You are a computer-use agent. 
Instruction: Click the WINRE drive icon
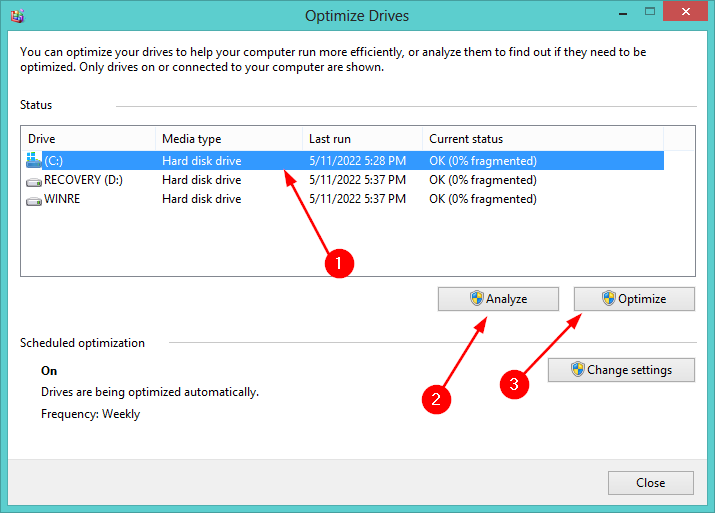tap(34, 199)
